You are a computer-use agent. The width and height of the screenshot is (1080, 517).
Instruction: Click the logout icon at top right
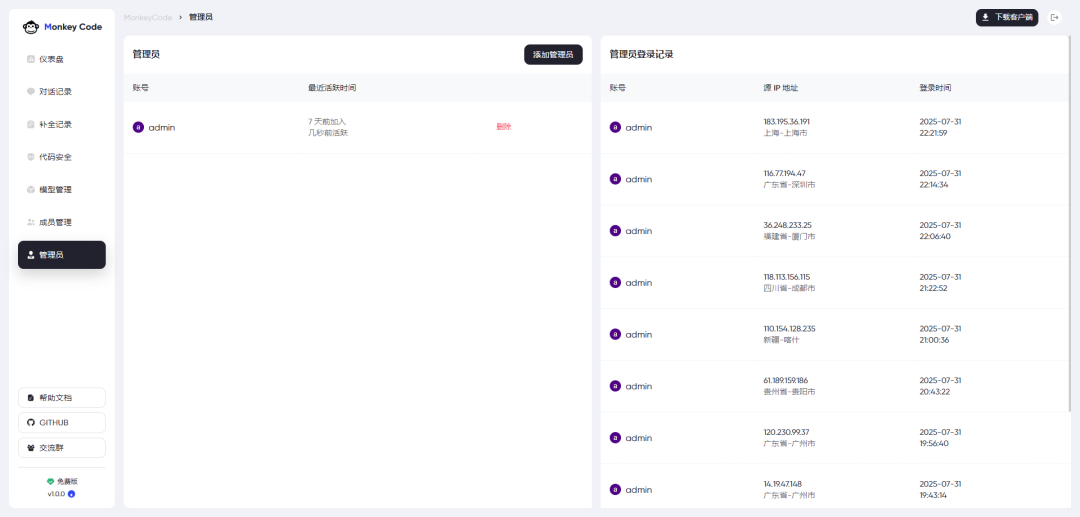(1055, 17)
